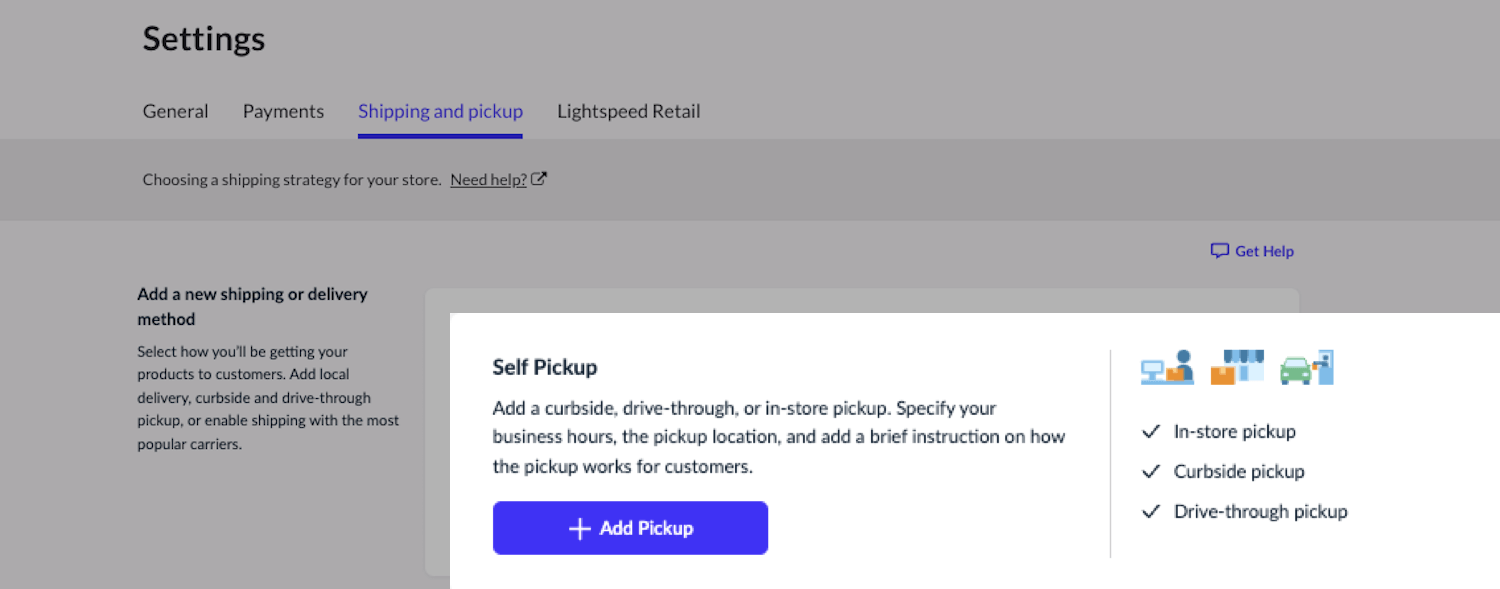Click checkmark beside Drive-through pickup

tap(1151, 512)
